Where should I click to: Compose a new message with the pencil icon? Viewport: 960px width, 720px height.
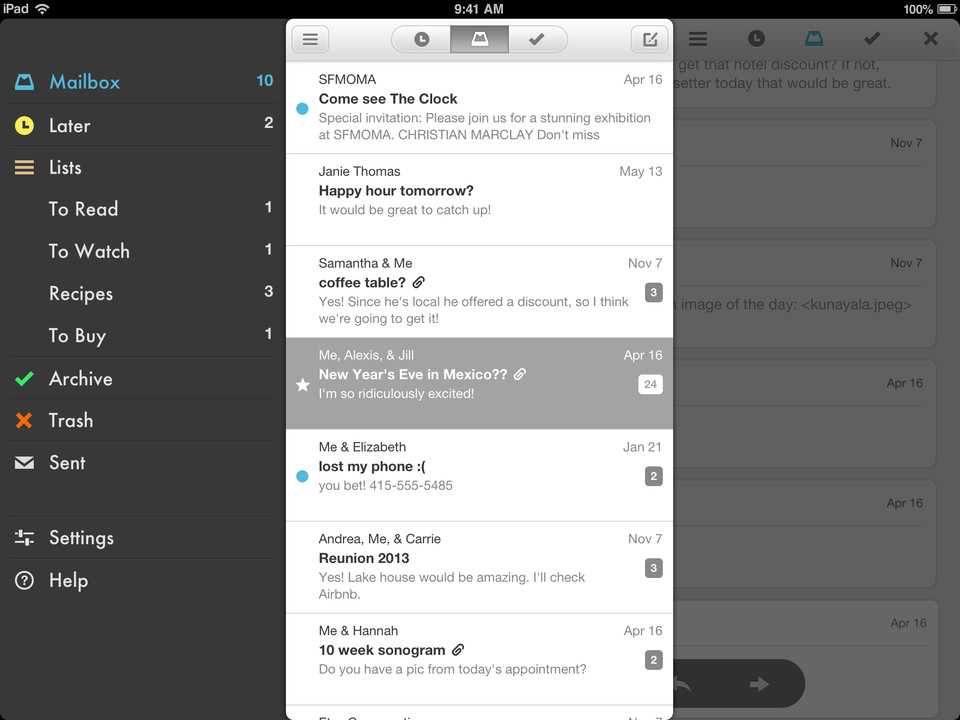pyautogui.click(x=650, y=40)
